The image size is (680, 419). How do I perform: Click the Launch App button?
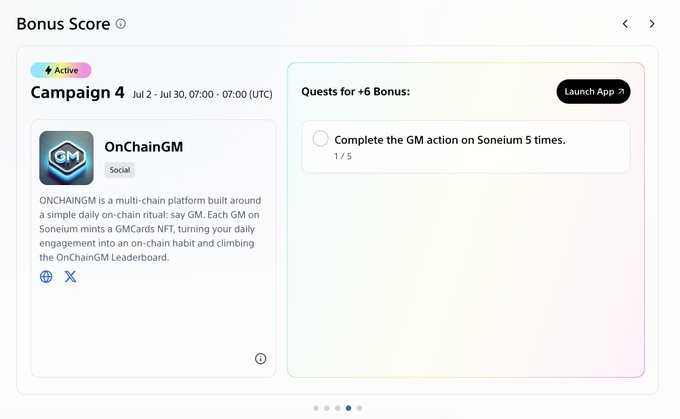click(x=593, y=92)
